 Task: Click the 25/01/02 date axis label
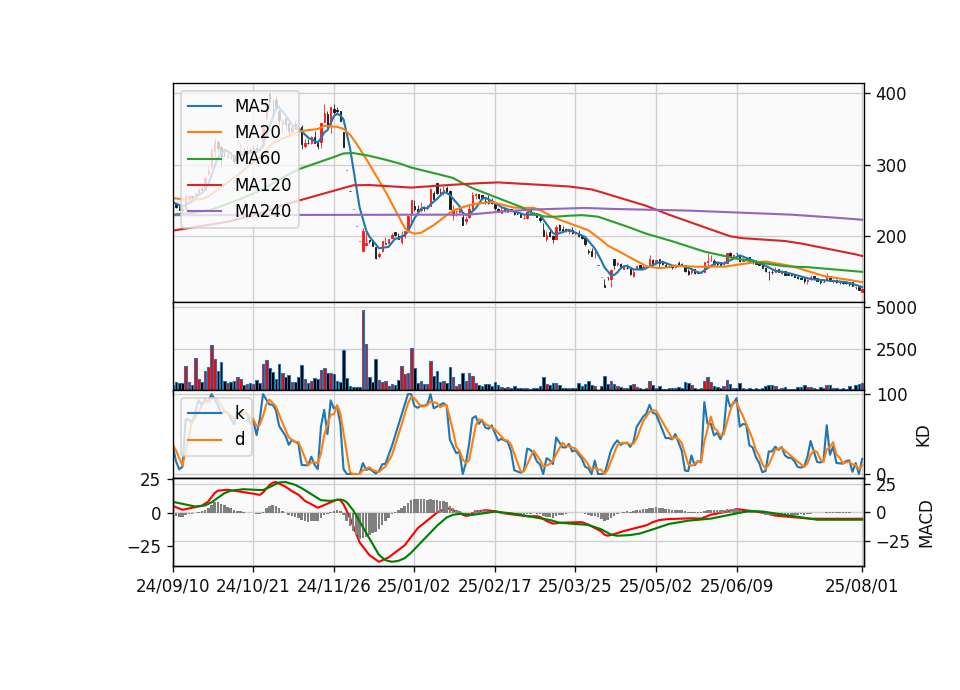[414, 586]
